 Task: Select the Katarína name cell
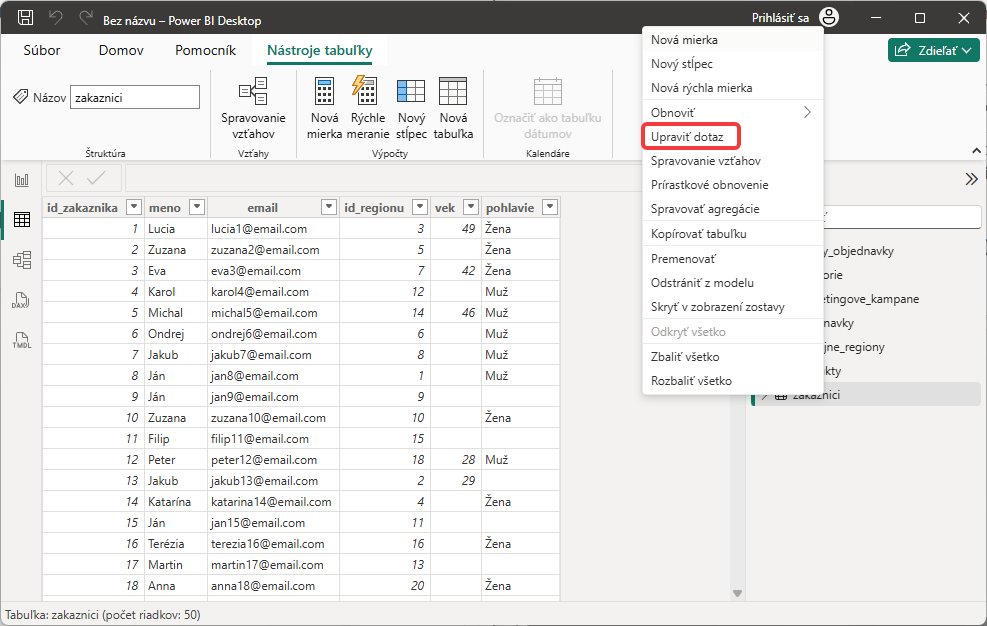click(176, 502)
